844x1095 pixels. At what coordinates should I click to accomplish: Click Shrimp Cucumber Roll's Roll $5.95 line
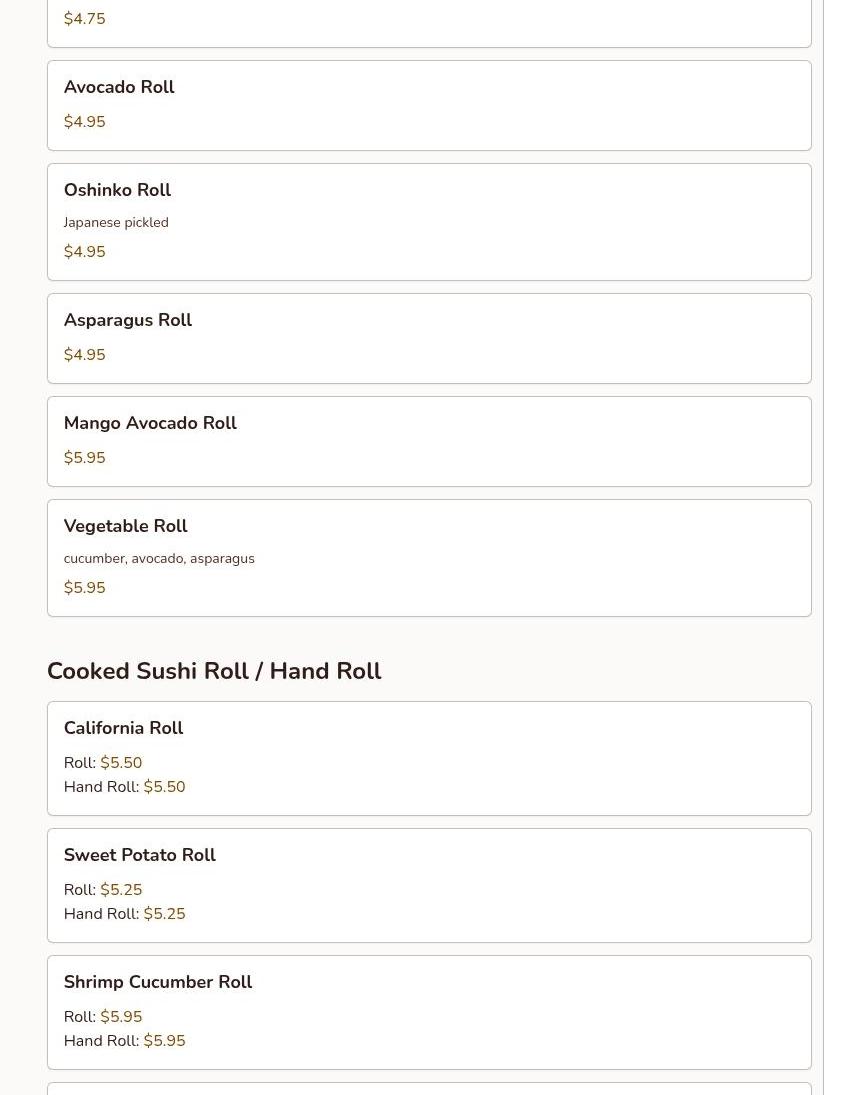tap(103, 1017)
